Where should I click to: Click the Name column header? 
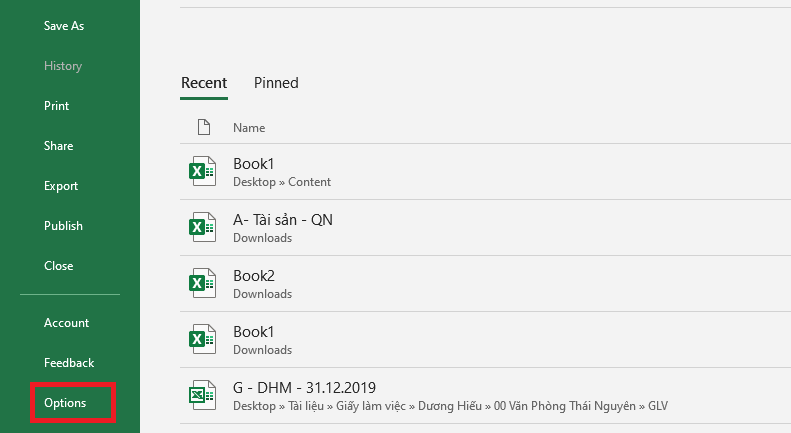click(x=249, y=128)
